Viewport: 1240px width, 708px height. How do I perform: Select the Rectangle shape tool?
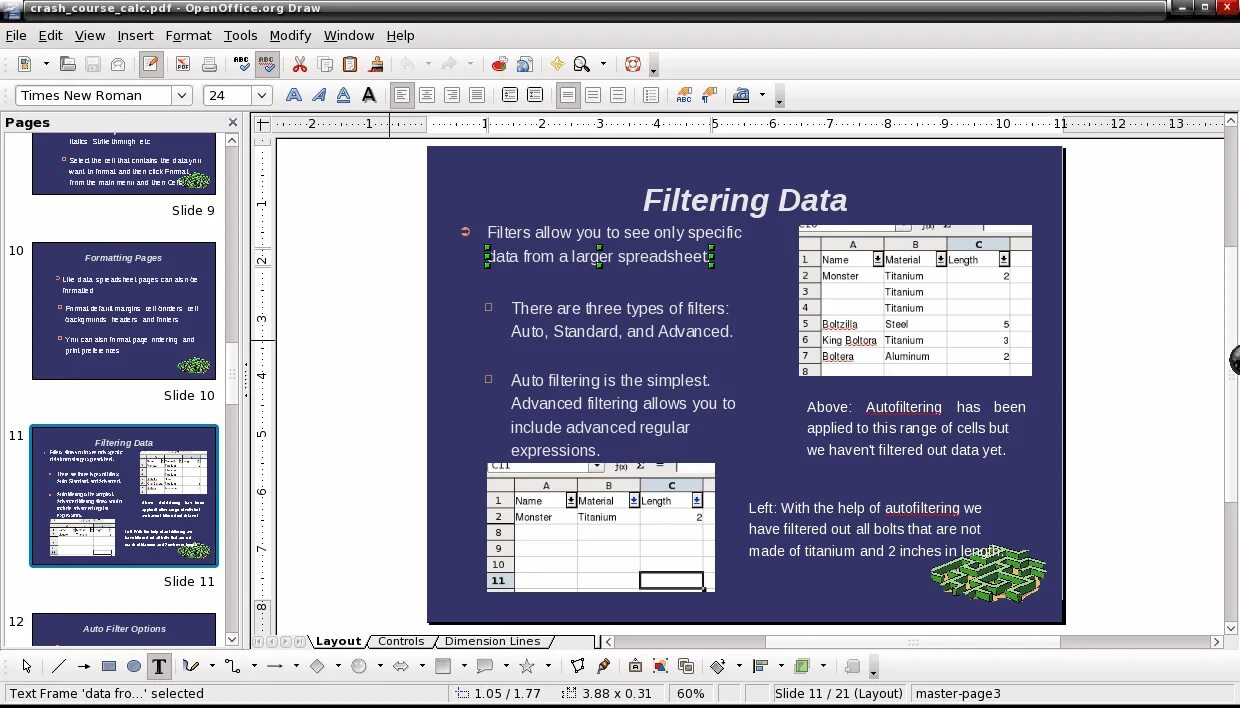tap(109, 666)
